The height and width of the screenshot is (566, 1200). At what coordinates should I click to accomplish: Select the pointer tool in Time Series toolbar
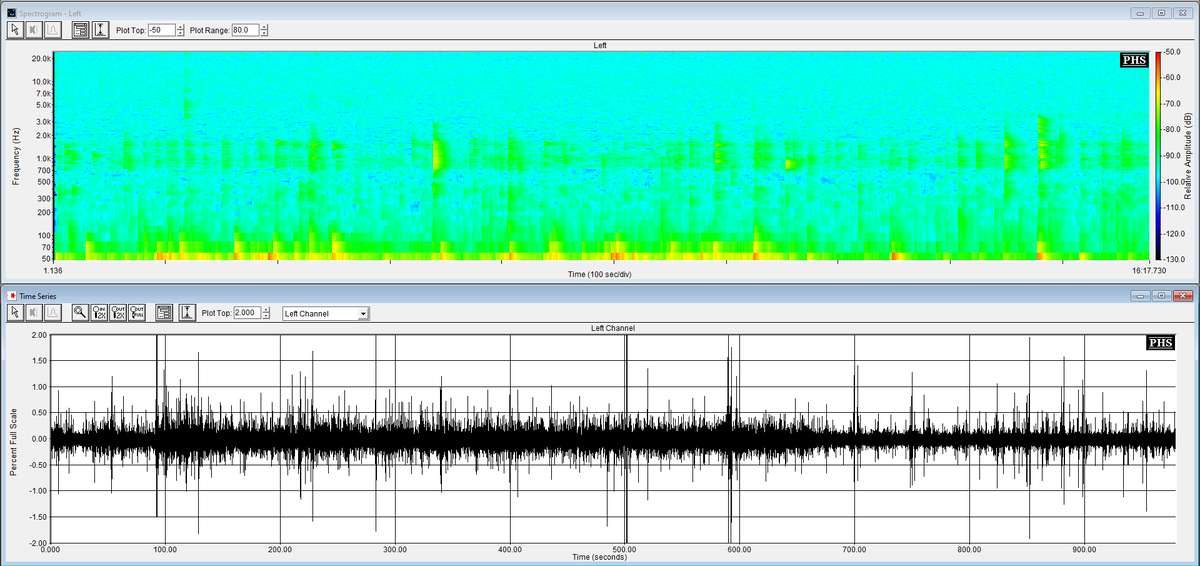point(15,313)
